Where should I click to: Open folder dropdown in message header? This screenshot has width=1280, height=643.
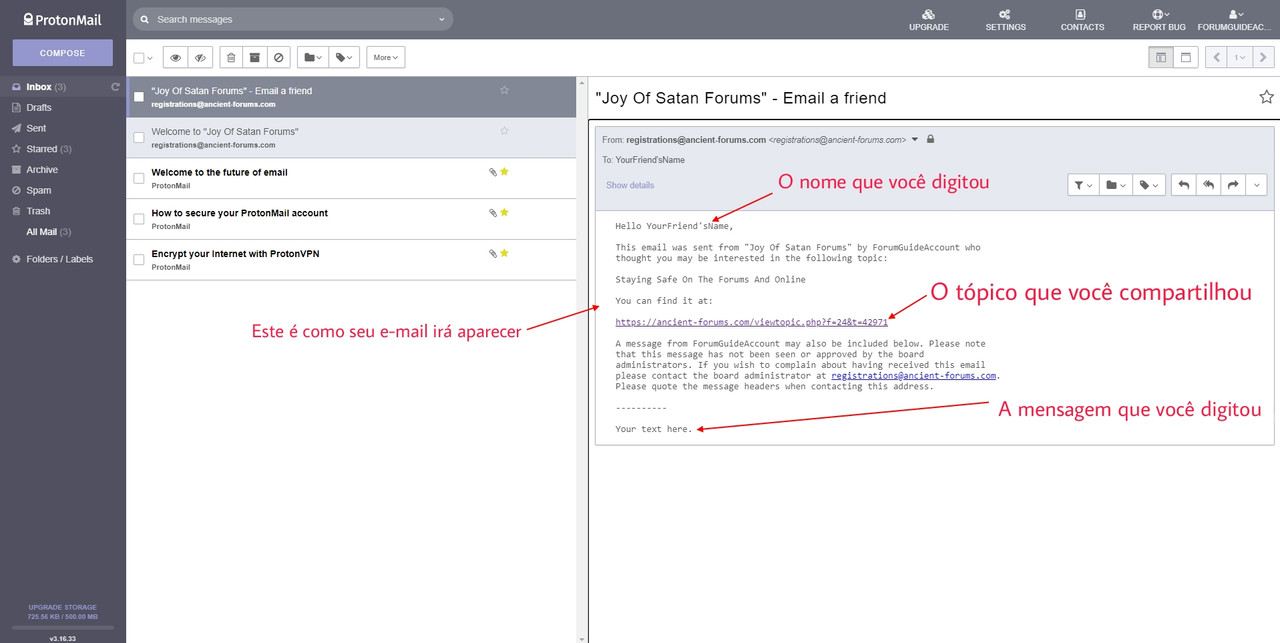tap(1115, 185)
